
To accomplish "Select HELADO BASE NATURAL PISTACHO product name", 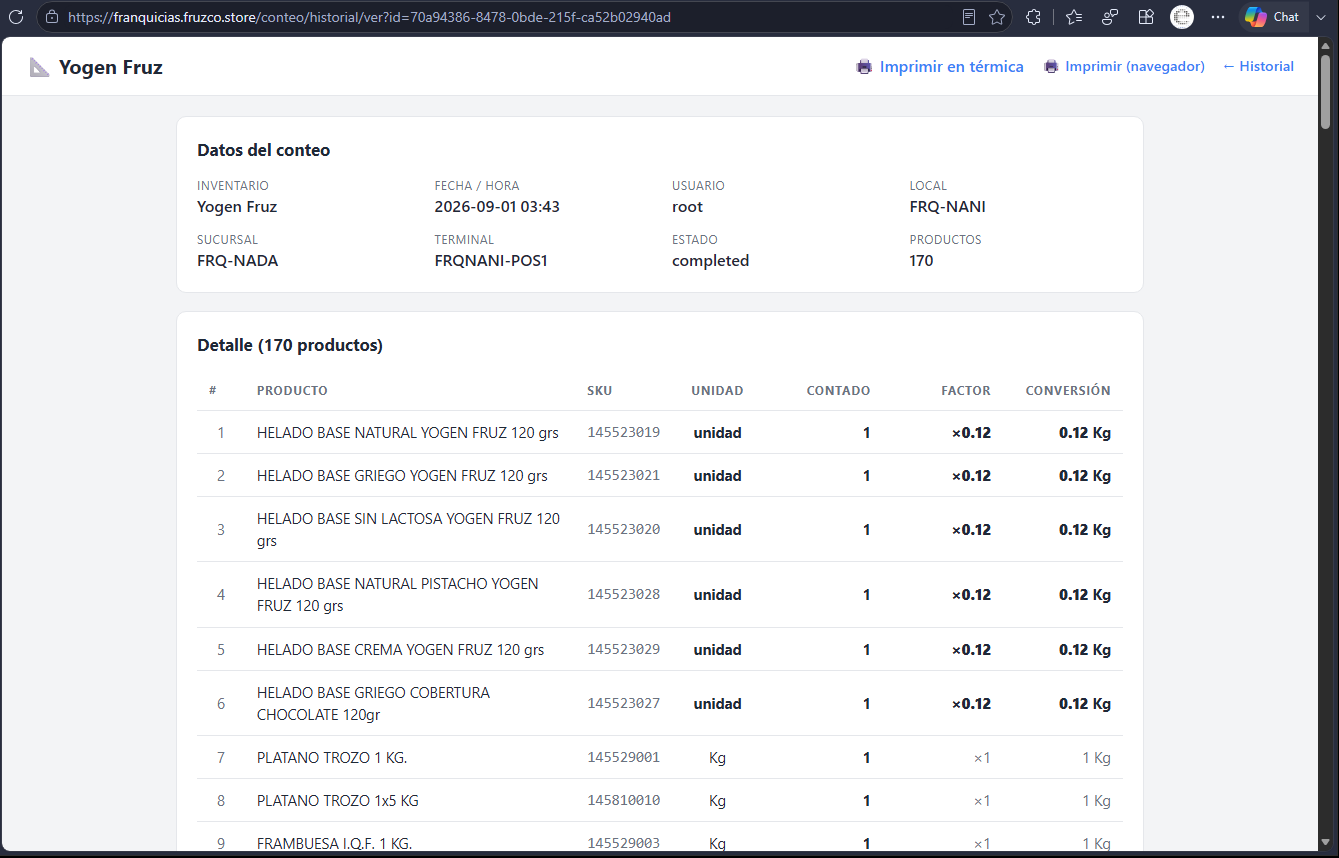I will [398, 595].
